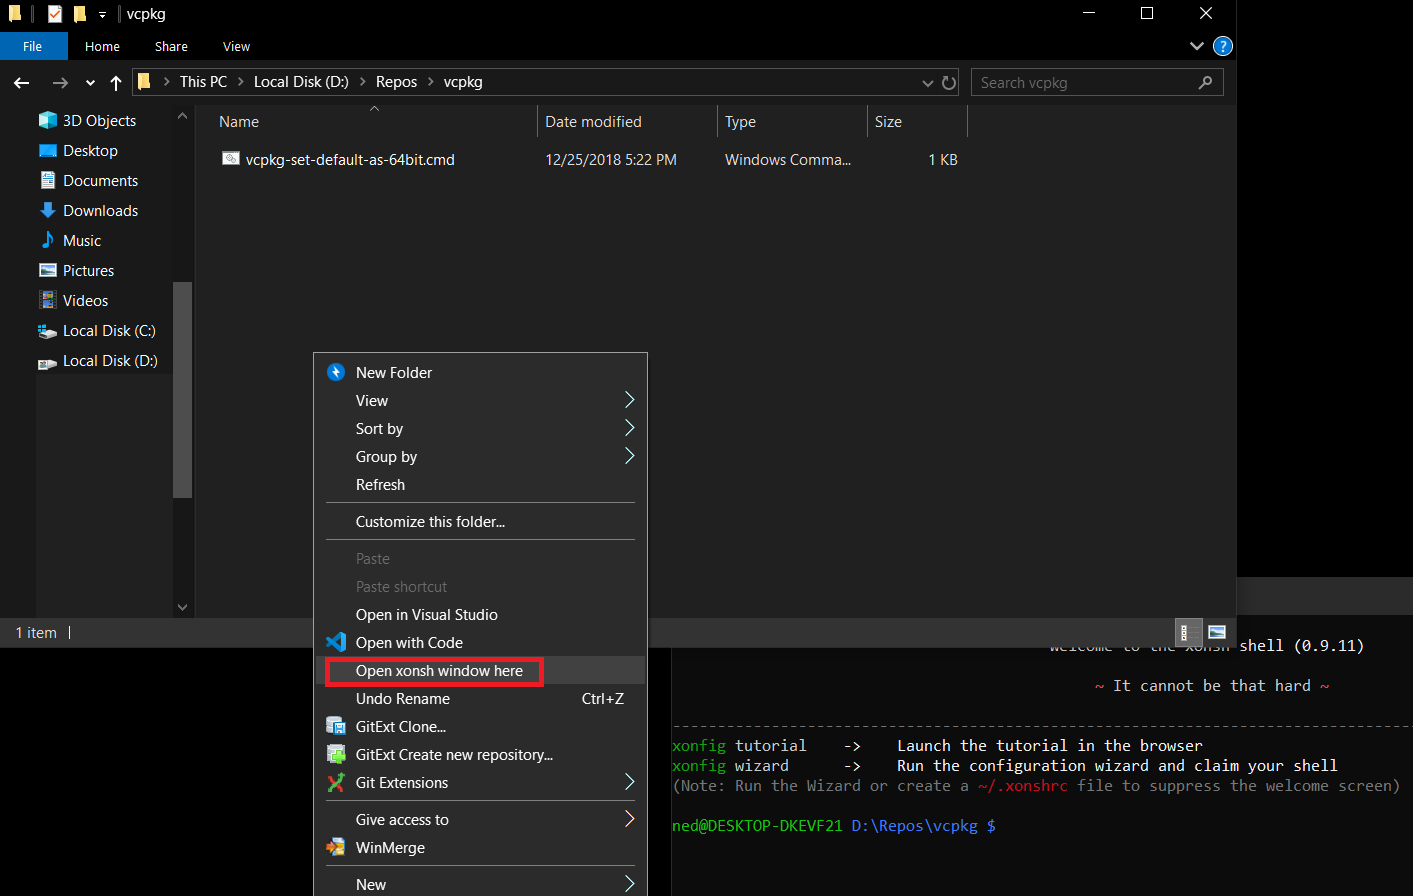Switch to large thumbnails view
The height and width of the screenshot is (896, 1413).
point(1216,632)
